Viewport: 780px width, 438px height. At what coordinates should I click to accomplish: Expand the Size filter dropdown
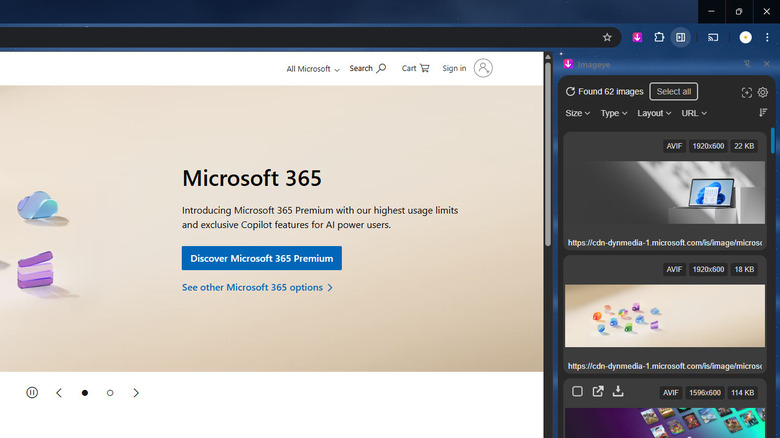[579, 113]
